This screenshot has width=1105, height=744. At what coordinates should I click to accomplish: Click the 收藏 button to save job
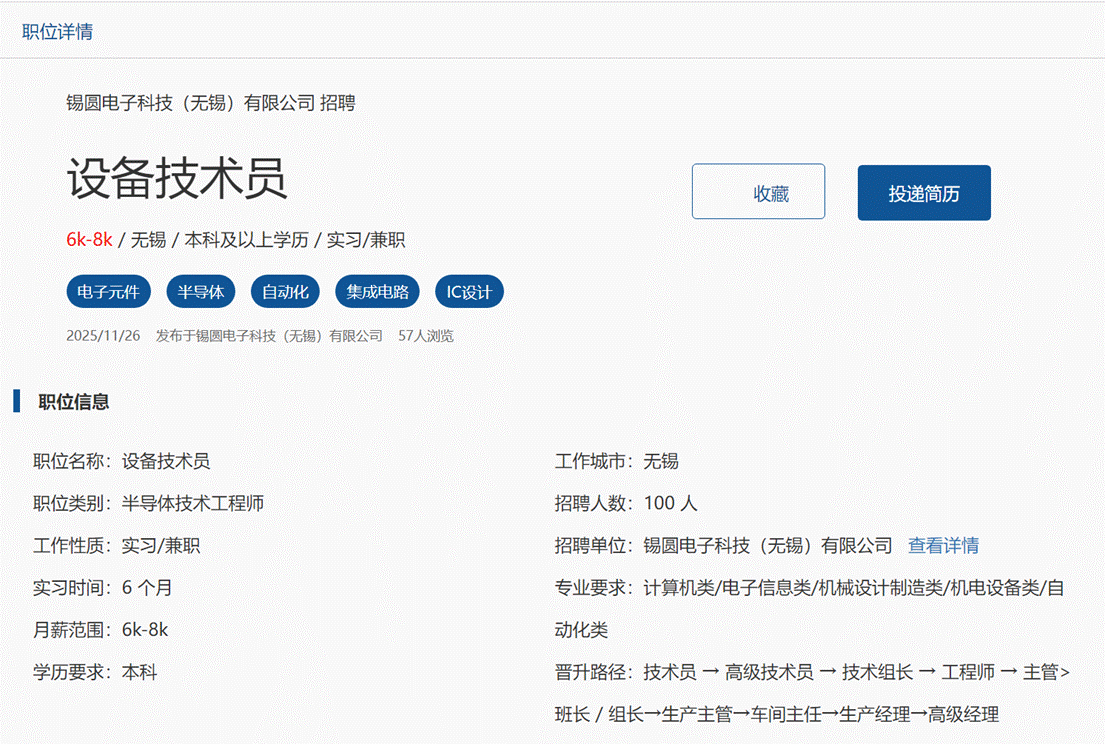point(758,192)
